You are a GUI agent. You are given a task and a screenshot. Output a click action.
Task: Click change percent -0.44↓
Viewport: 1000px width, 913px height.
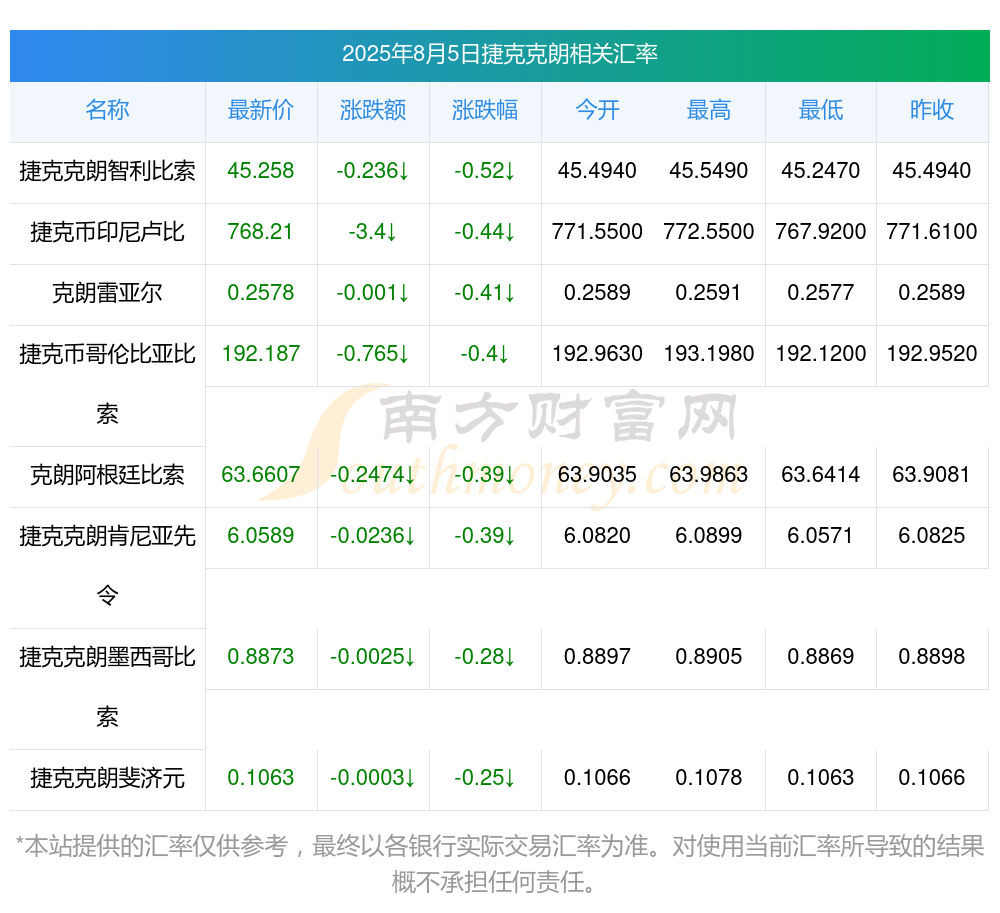(x=485, y=231)
